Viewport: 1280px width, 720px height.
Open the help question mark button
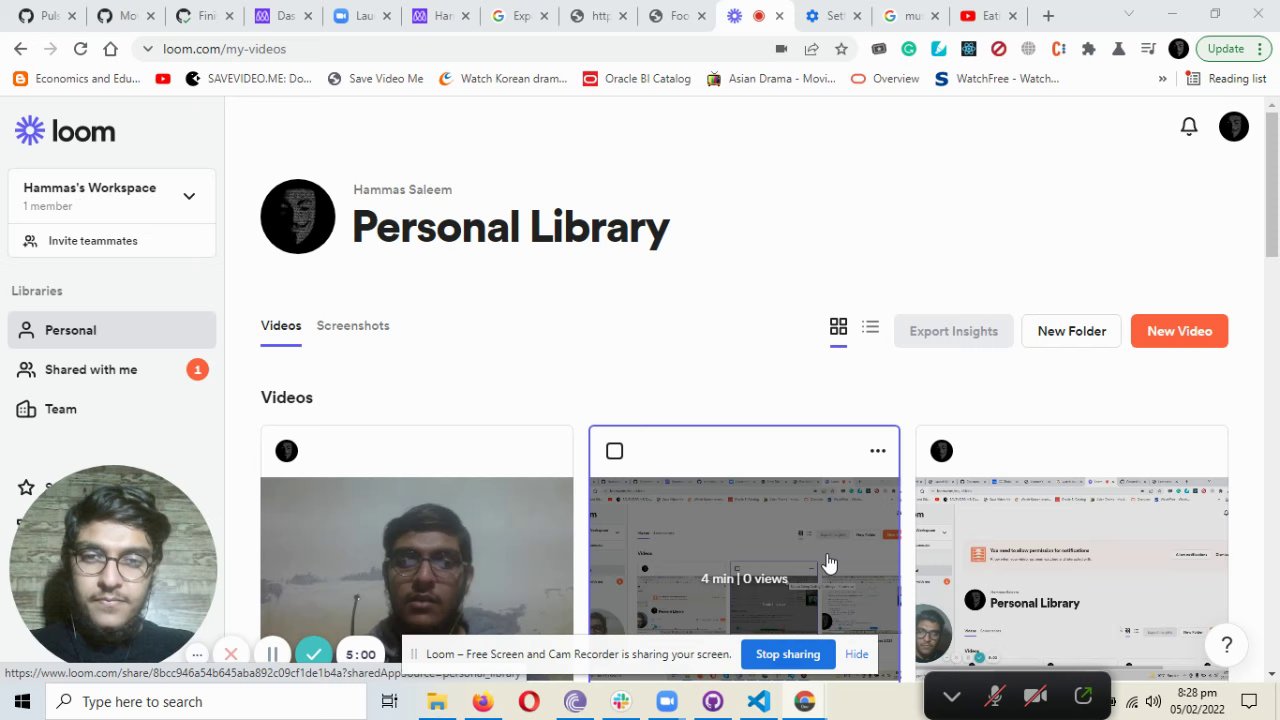coord(1227,645)
